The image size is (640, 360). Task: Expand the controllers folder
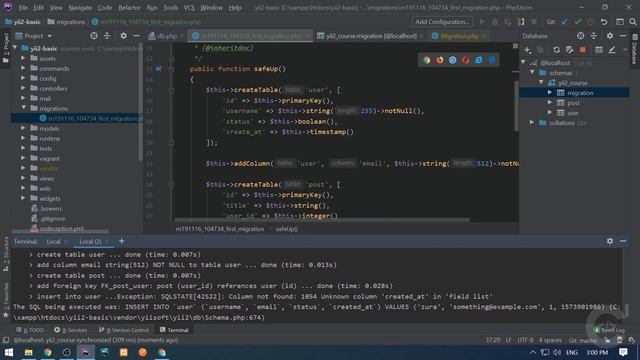[x=23, y=88]
